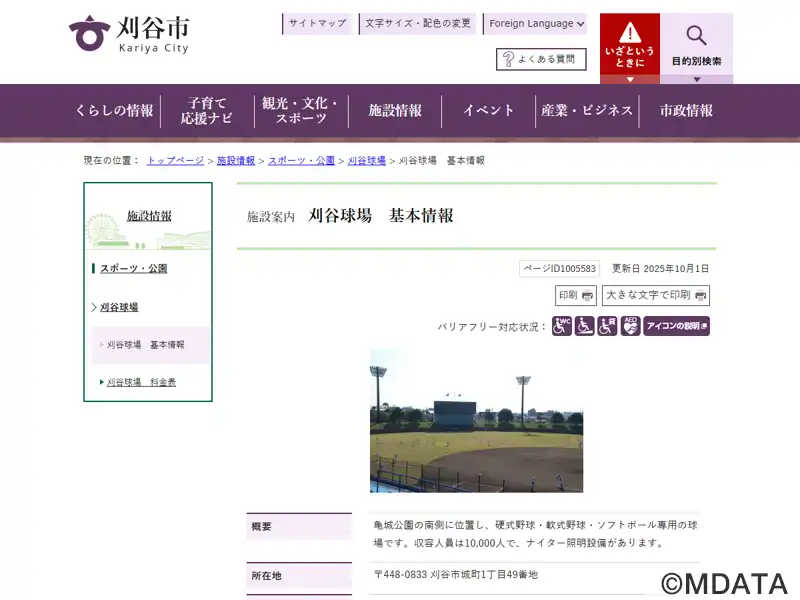Open 刈谷球場 料金表 in sidebar

pyautogui.click(x=141, y=382)
